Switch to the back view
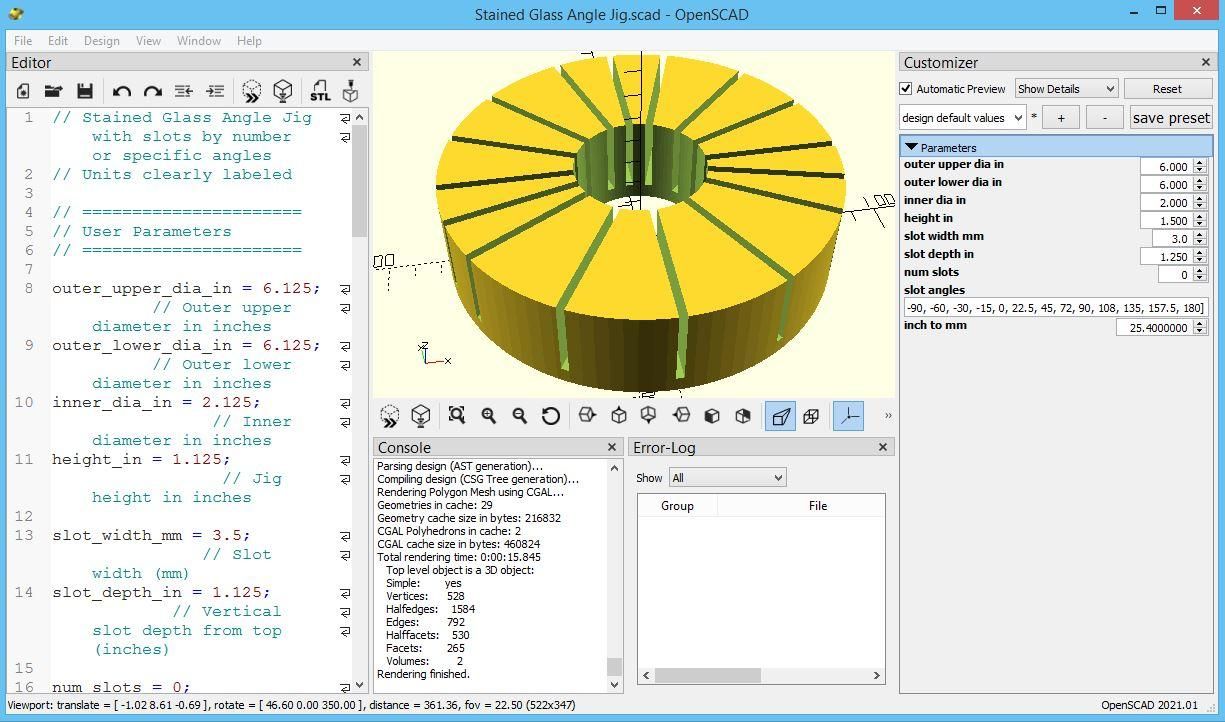1225x722 pixels. pos(743,416)
